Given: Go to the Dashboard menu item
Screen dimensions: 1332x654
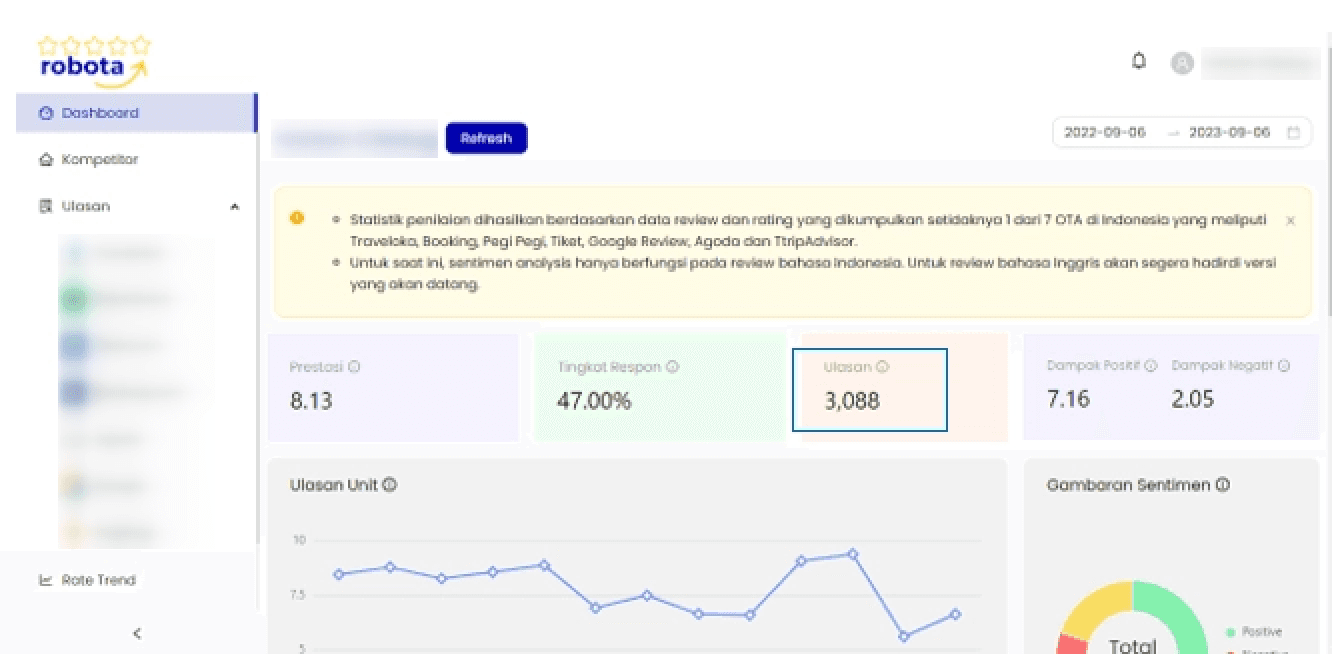Looking at the screenshot, I should pyautogui.click(x=136, y=113).
